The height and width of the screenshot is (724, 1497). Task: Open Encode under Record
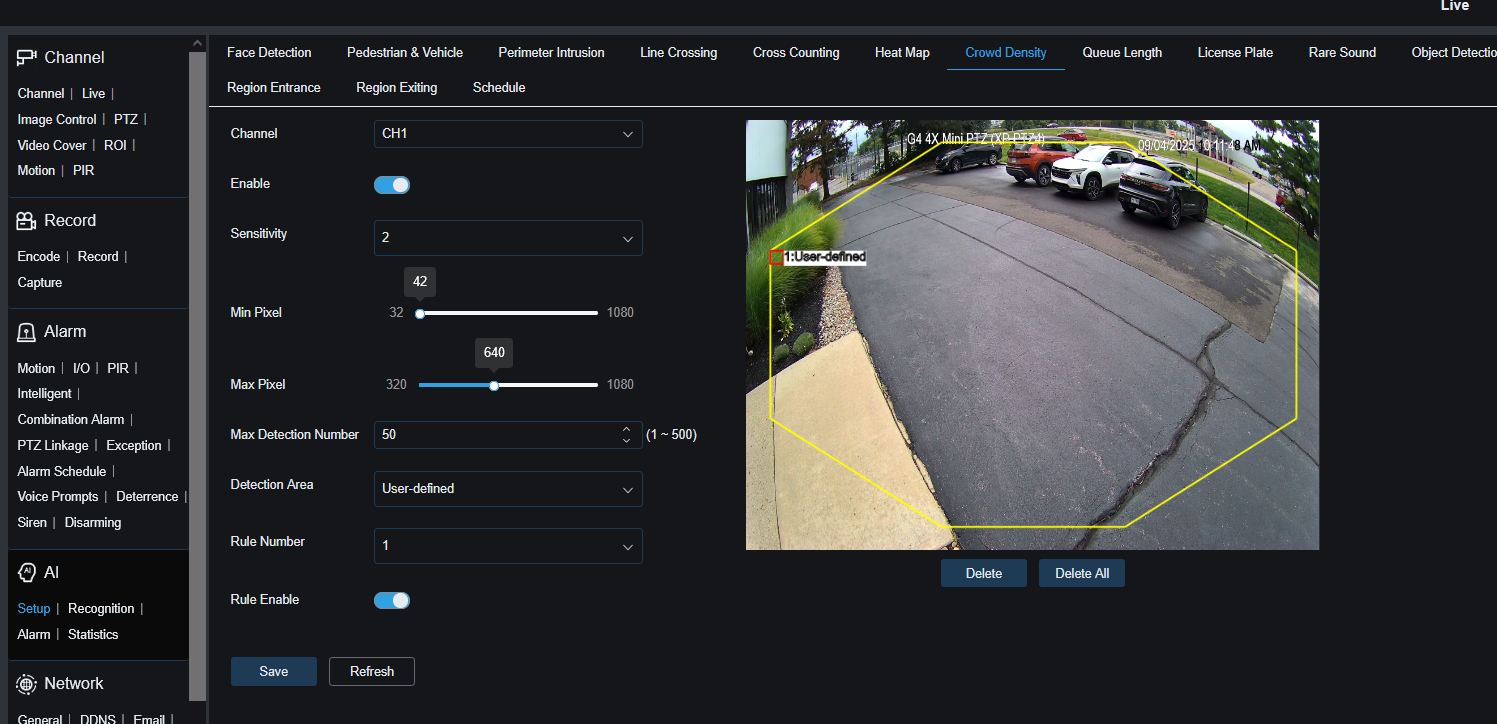coord(39,257)
